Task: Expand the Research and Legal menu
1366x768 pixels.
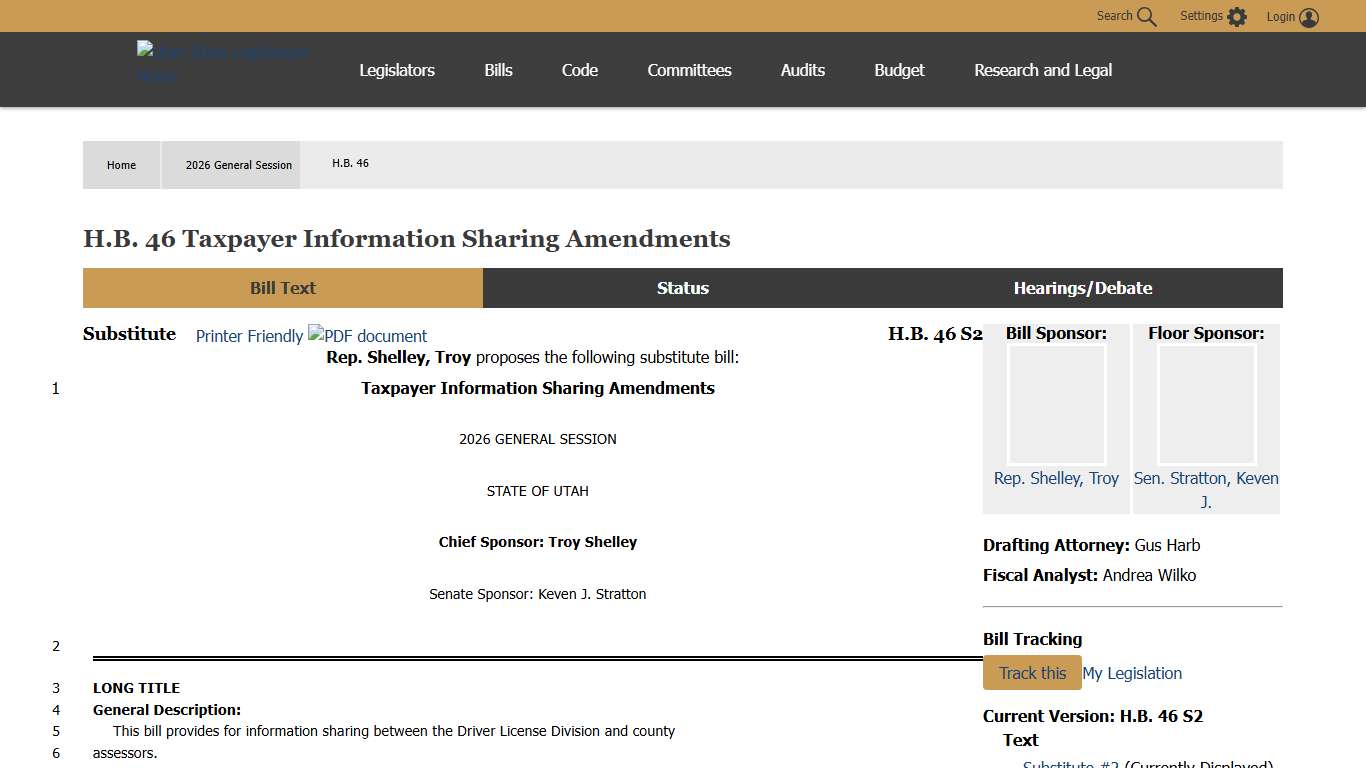Action: point(1043,70)
